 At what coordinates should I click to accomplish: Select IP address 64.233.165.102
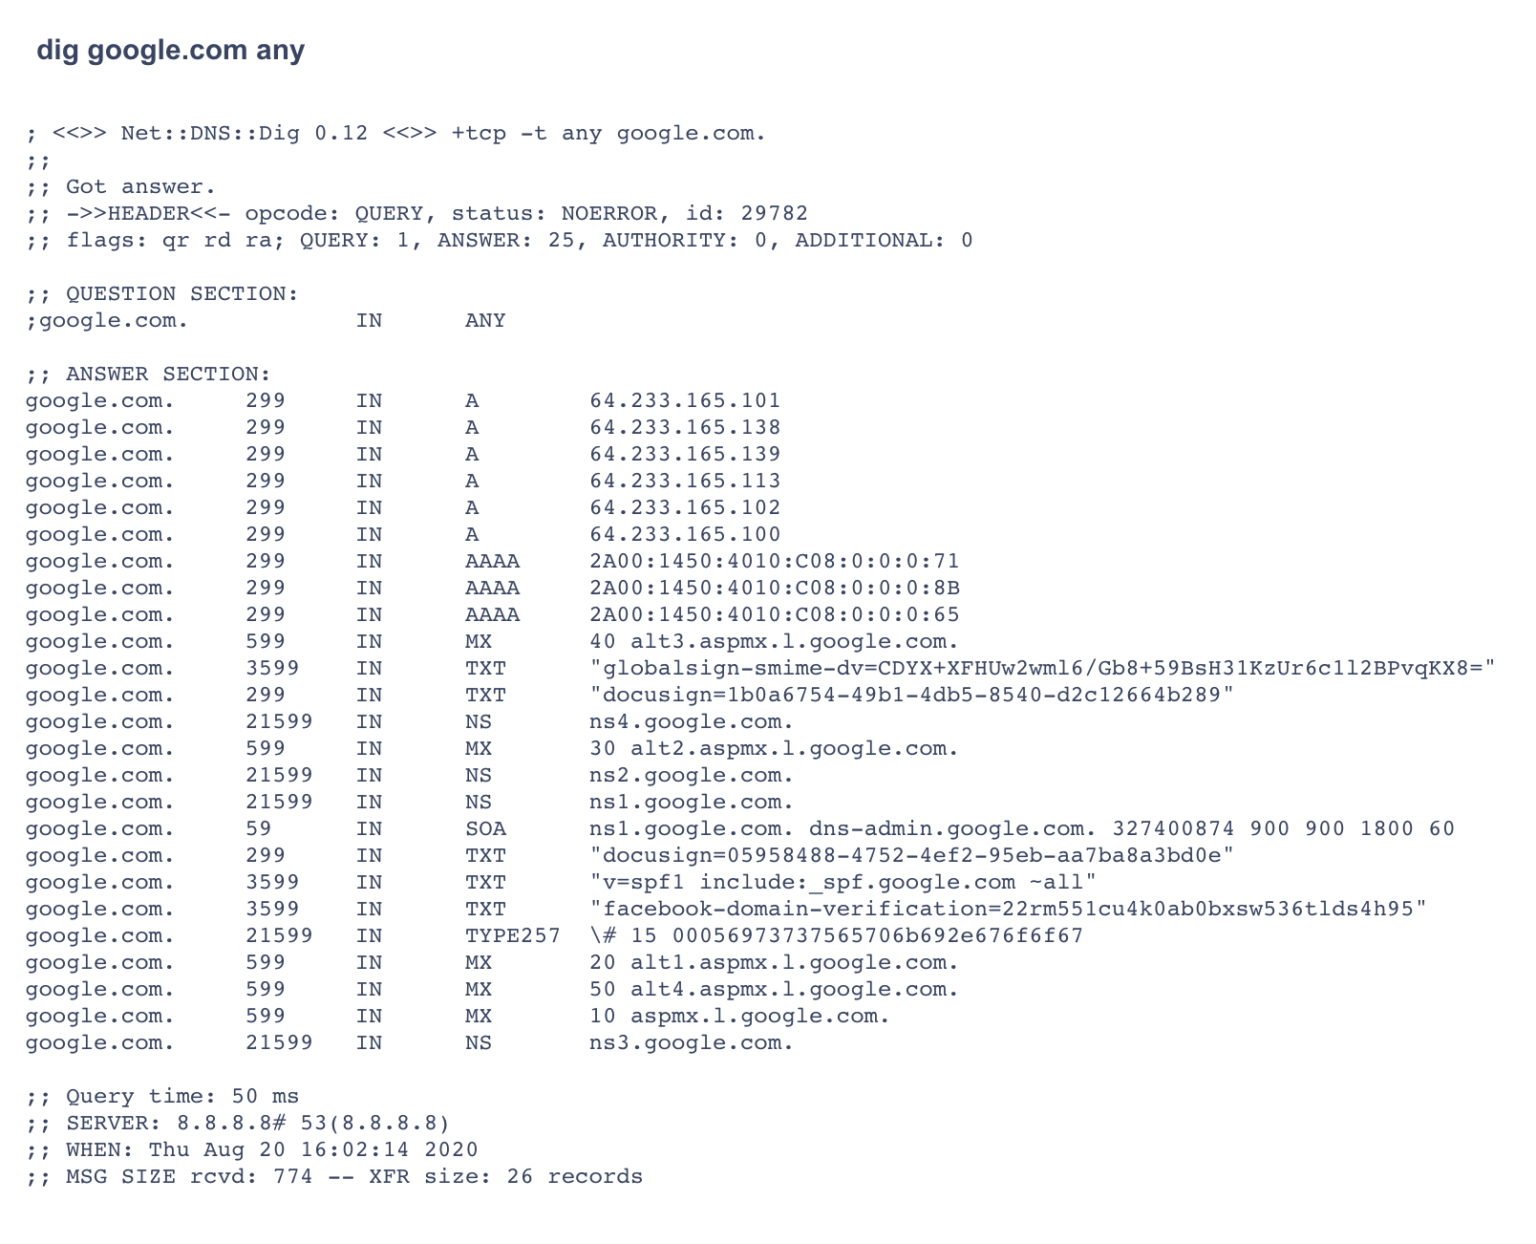coord(685,508)
